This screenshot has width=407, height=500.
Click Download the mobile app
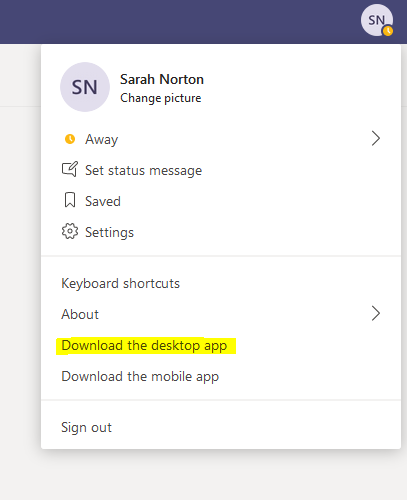point(140,377)
